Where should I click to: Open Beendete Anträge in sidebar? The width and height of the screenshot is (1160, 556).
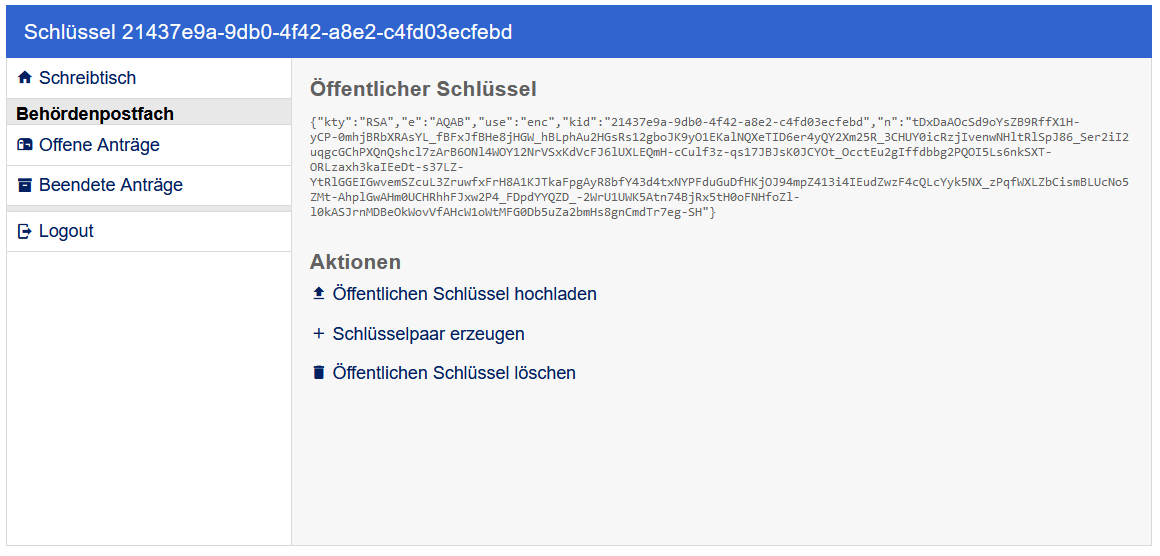(110, 185)
